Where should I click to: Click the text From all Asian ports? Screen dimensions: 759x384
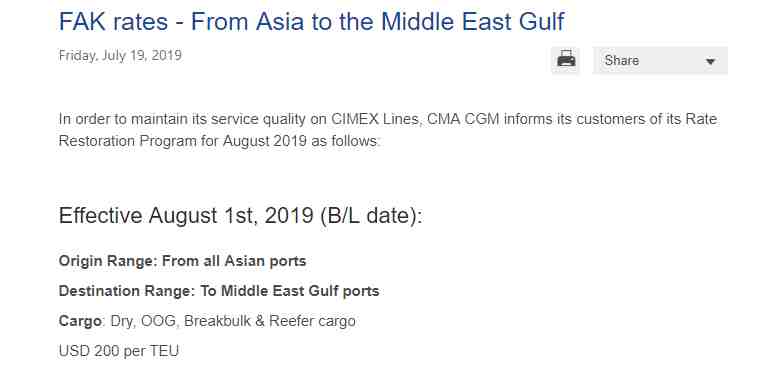point(234,261)
